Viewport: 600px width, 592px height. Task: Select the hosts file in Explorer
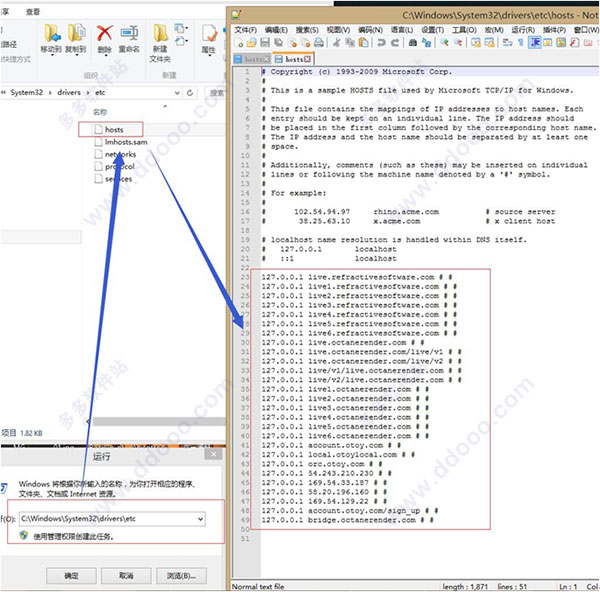pos(114,130)
